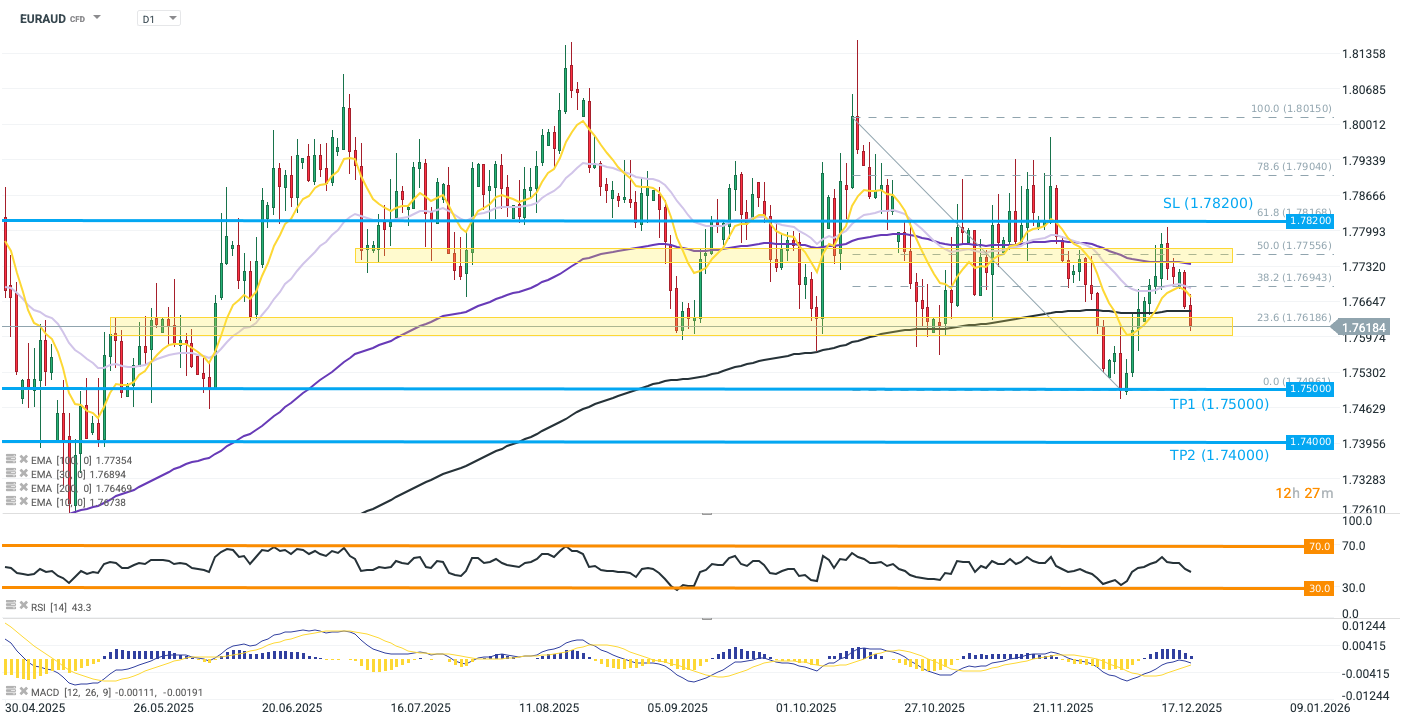The image size is (1402, 725).
Task: Close the RSI indicator panel
Action: [24, 606]
